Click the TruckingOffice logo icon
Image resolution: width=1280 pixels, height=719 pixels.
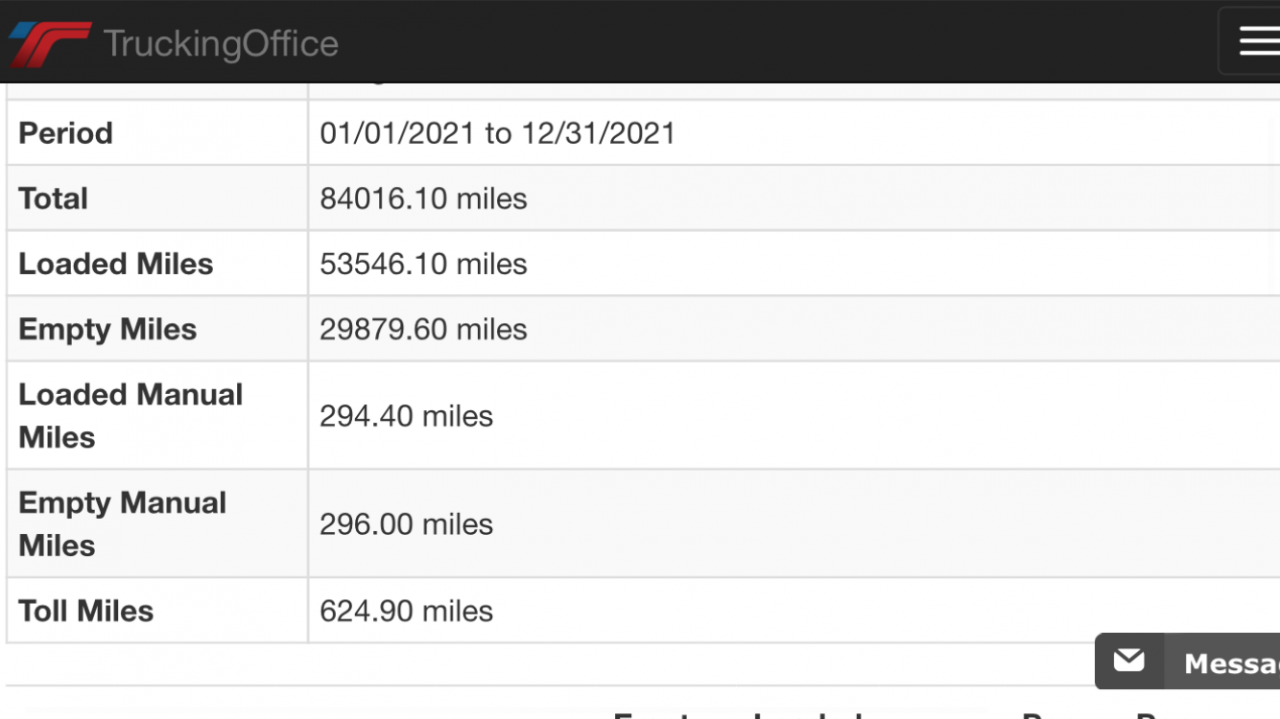[x=50, y=44]
